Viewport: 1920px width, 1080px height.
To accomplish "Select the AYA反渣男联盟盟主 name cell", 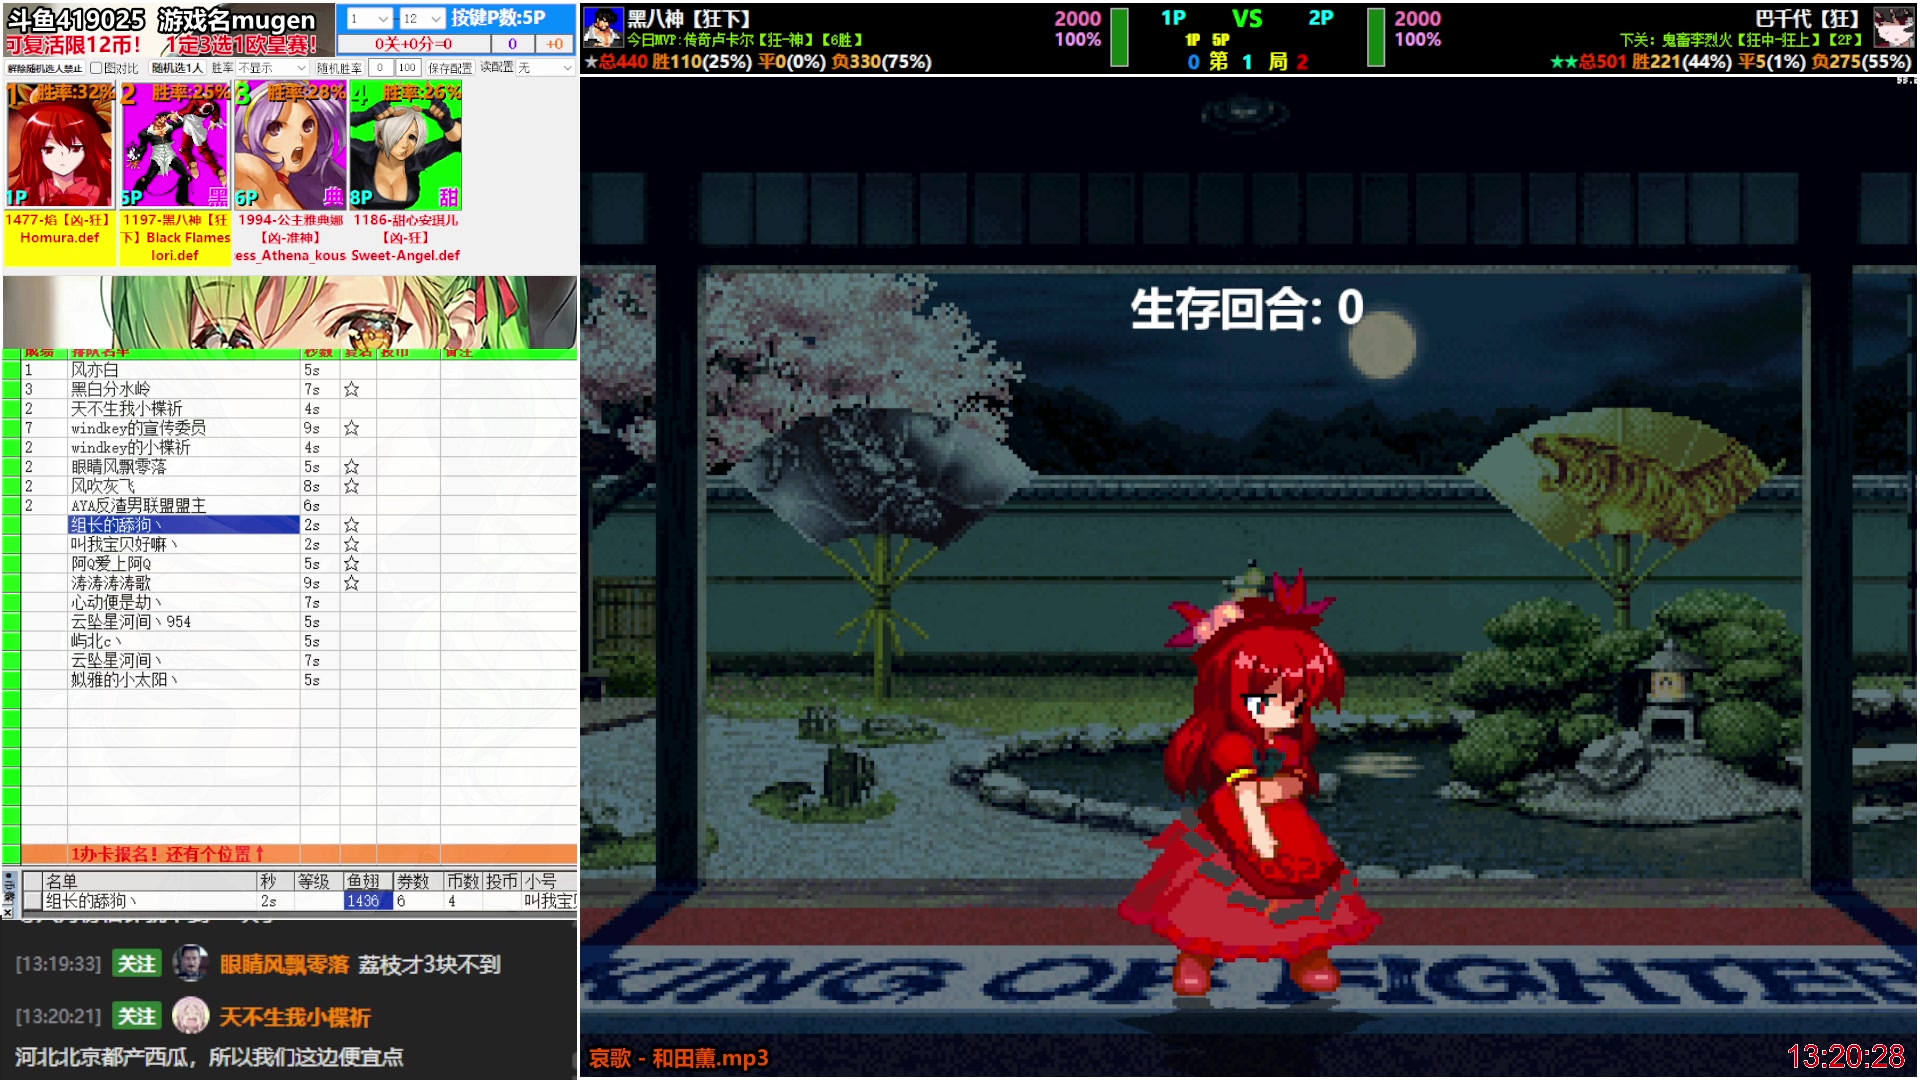I will (x=184, y=506).
